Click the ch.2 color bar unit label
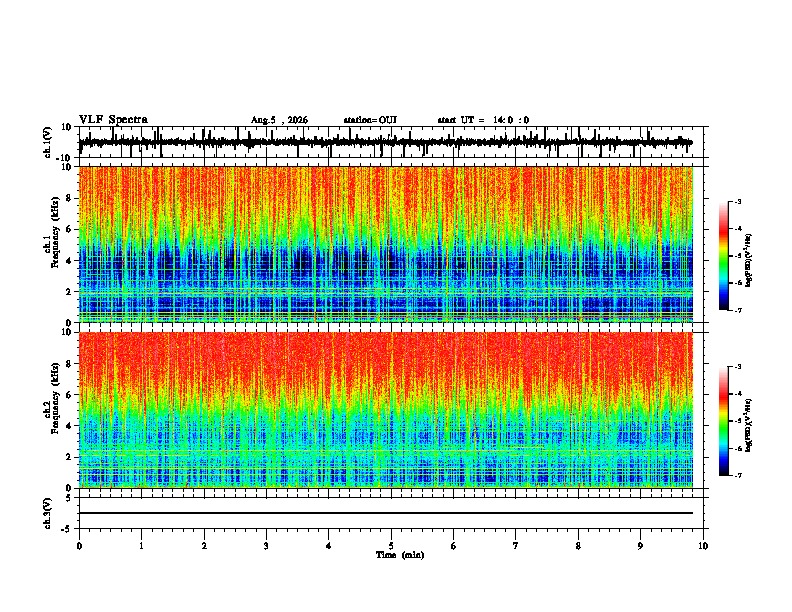792x612 pixels. [x=749, y=425]
